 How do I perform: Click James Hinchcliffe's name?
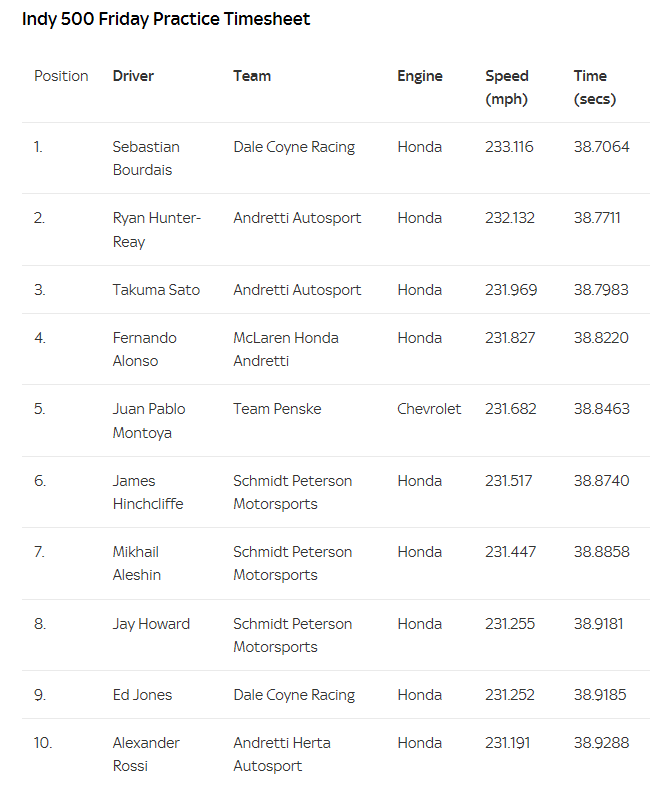point(147,492)
